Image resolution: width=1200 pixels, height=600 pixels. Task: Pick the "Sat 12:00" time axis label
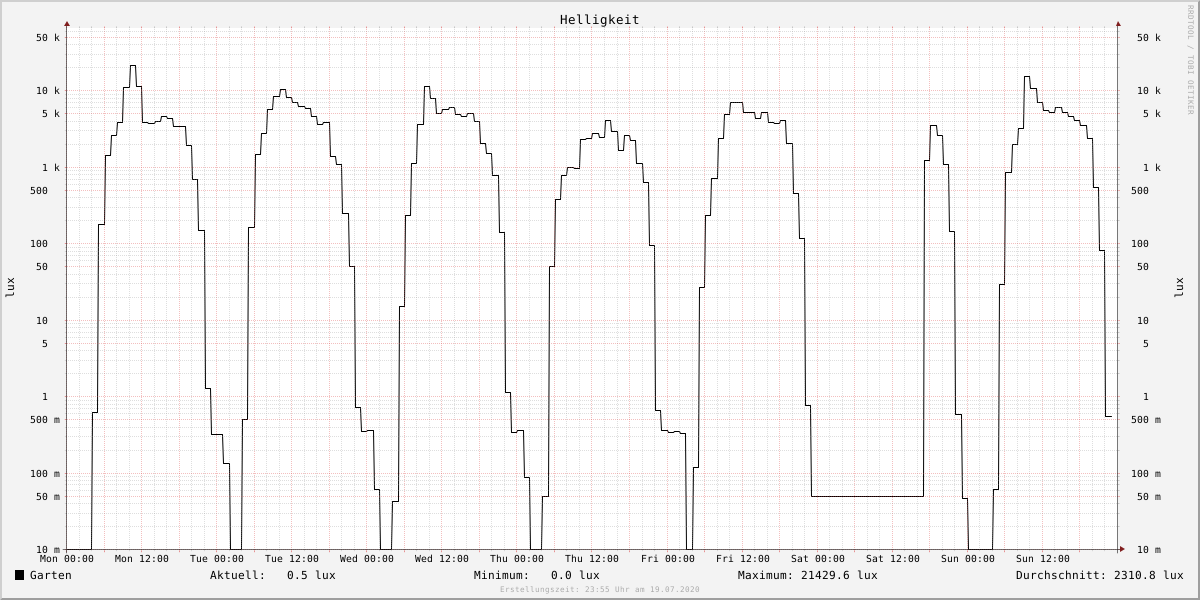(893, 559)
